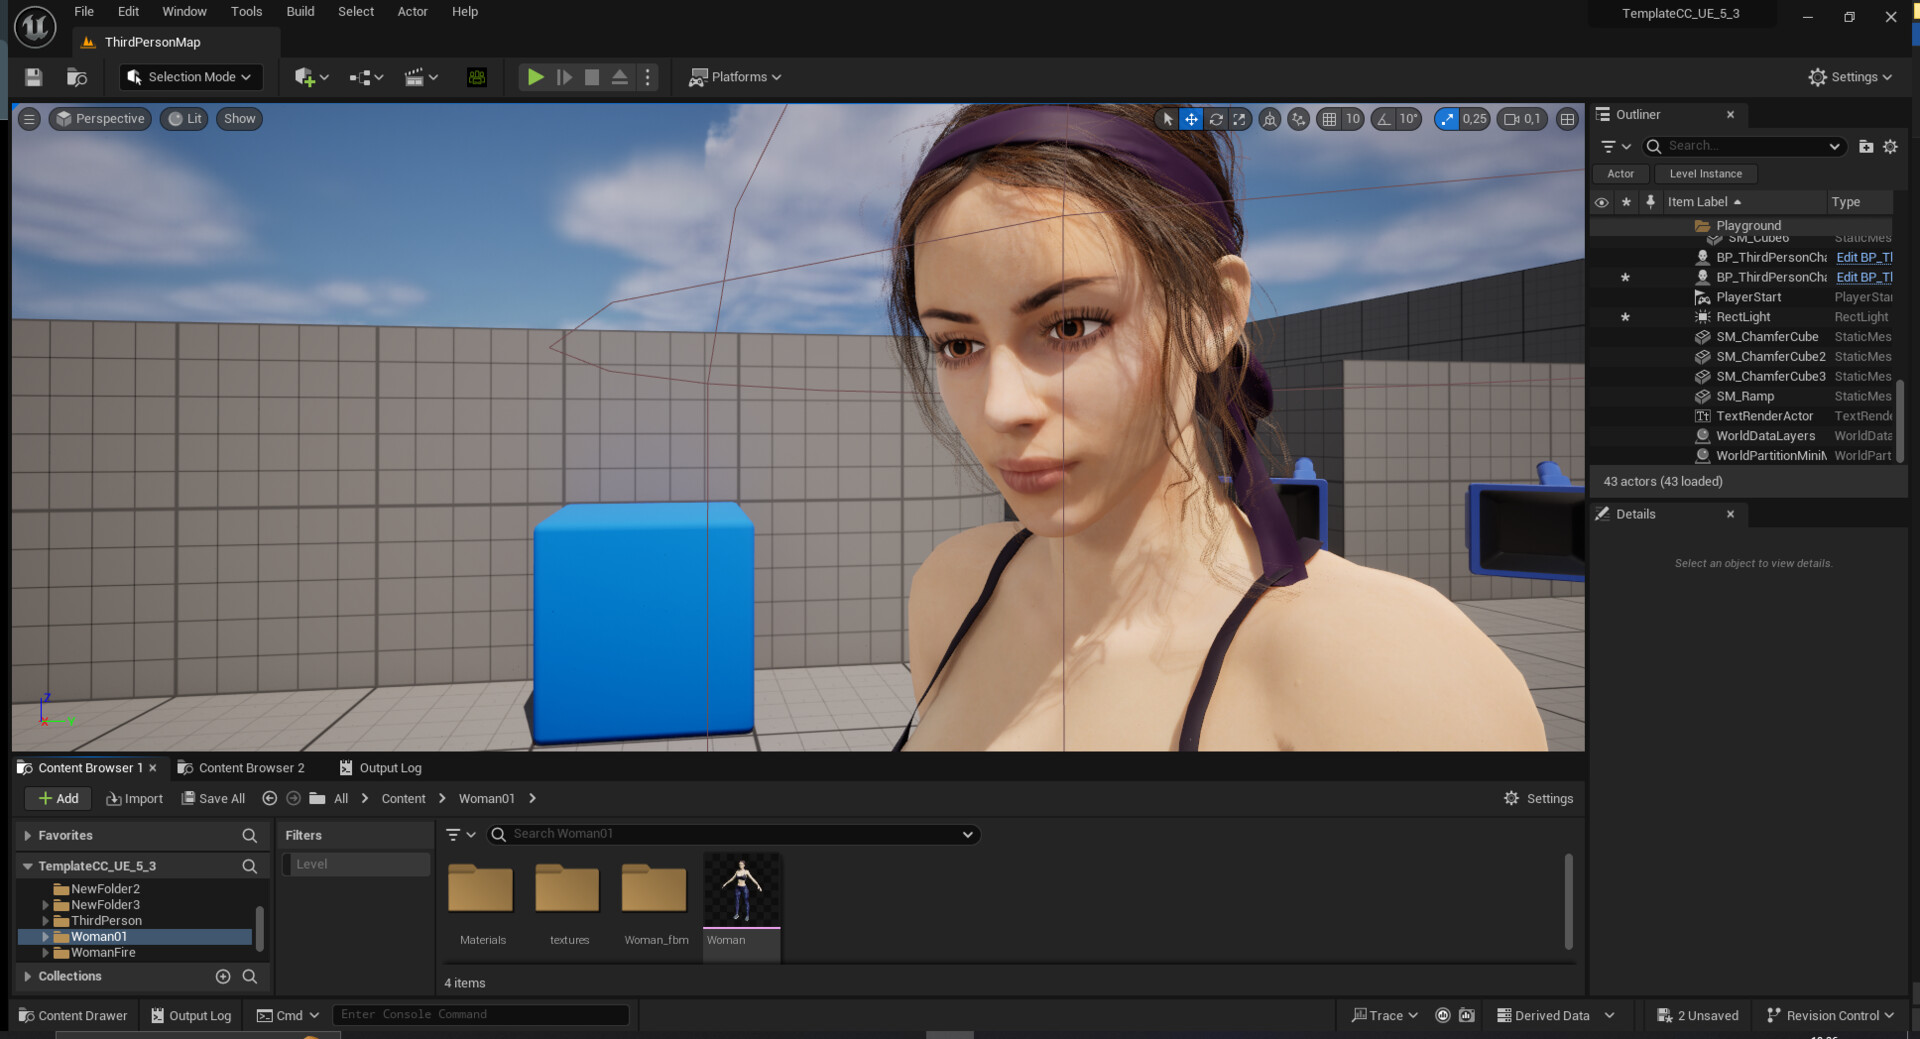Open the Perspective view dropdown
Screen dimensions: 1920x1039
point(99,118)
